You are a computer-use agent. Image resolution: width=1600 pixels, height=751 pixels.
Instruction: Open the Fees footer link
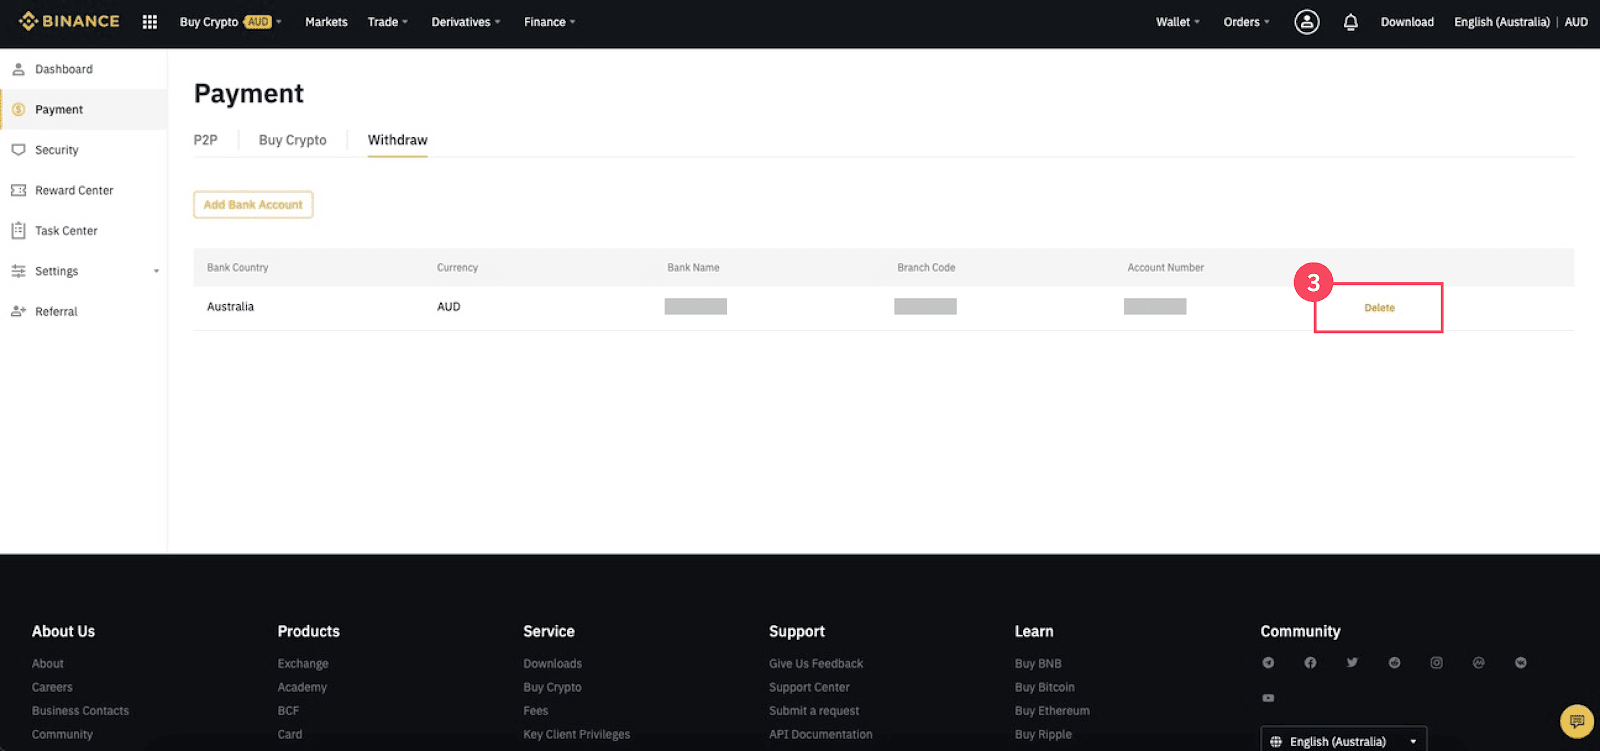coord(536,711)
